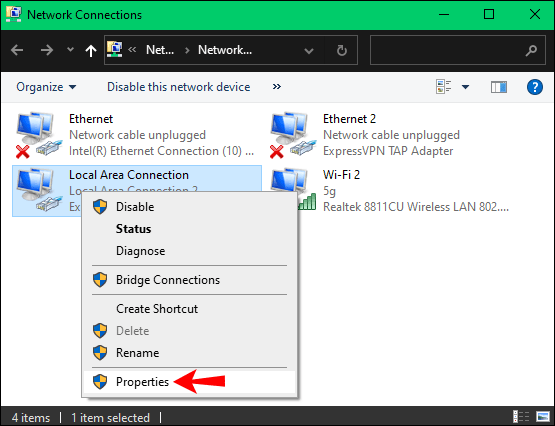This screenshot has height=426, width=555.
Task: Click the Forward navigation arrow
Action: [47, 50]
